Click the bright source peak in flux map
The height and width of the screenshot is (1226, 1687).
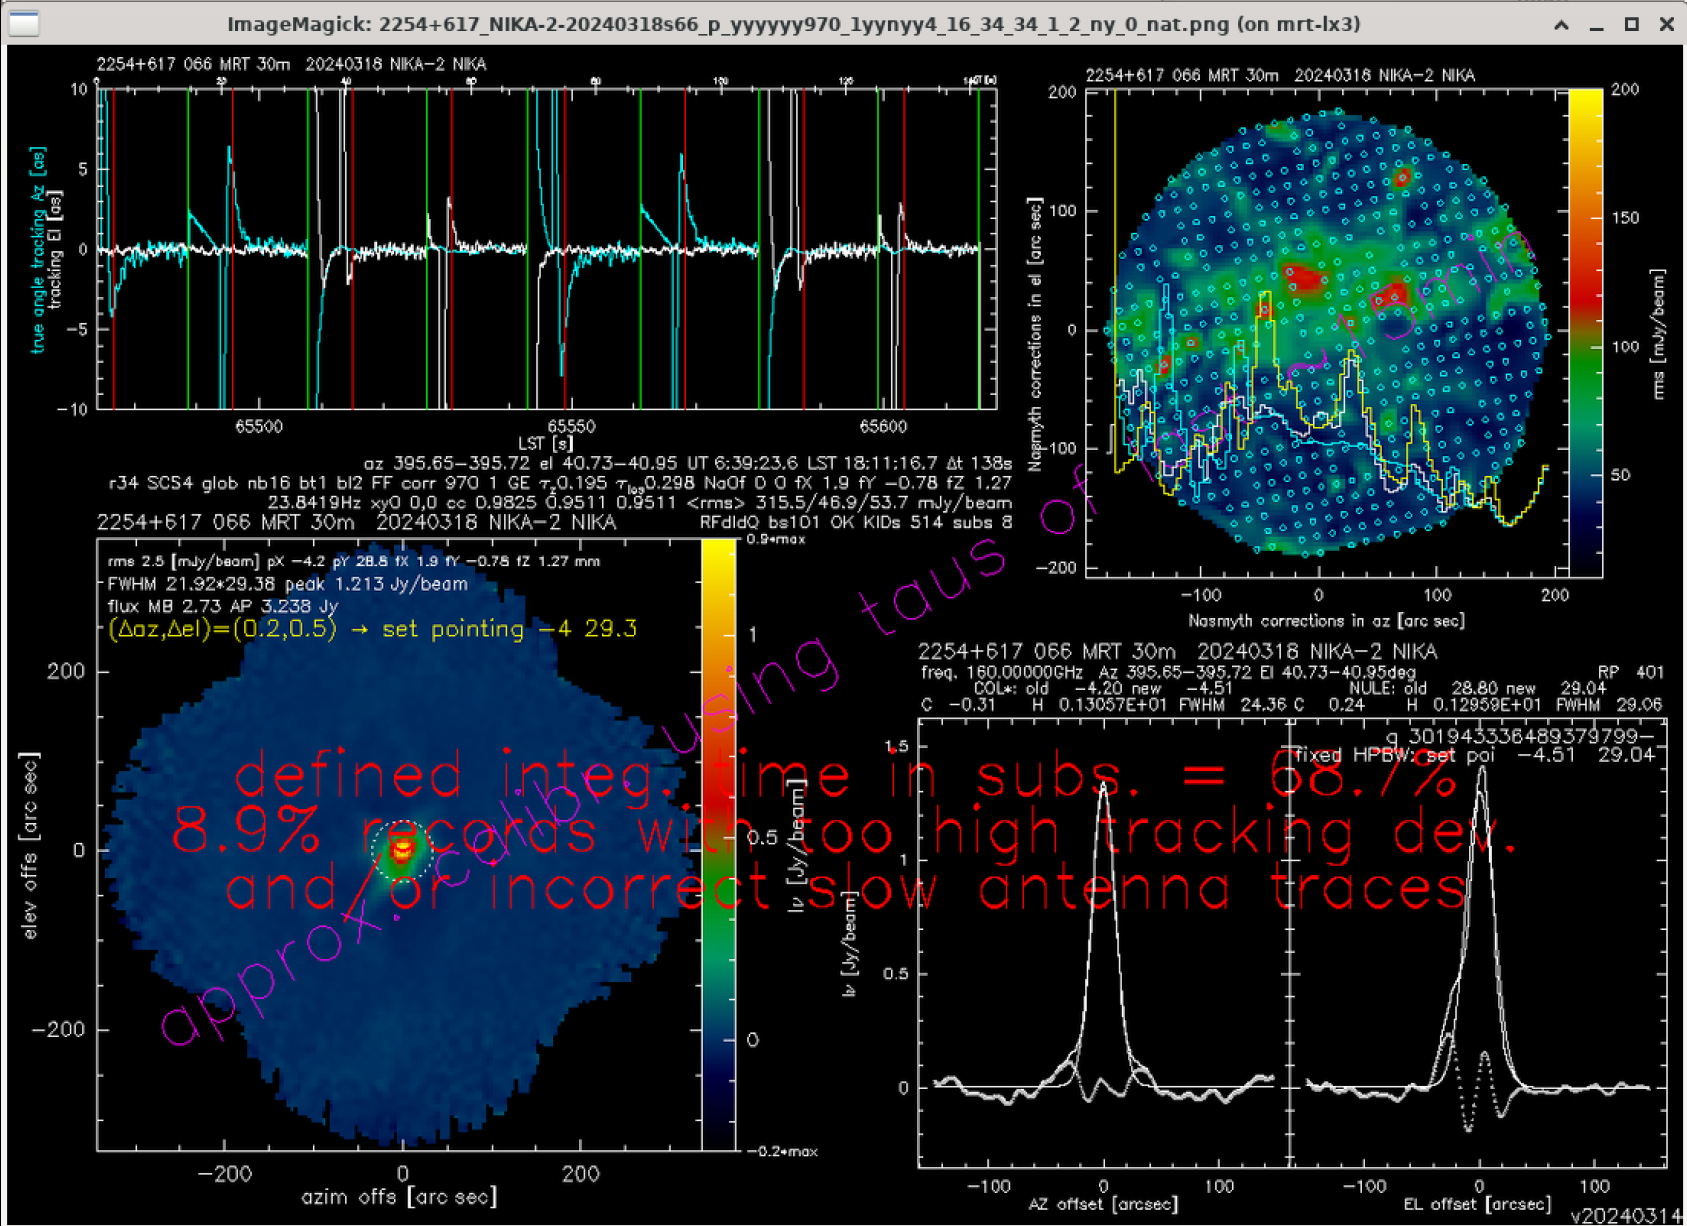click(402, 849)
